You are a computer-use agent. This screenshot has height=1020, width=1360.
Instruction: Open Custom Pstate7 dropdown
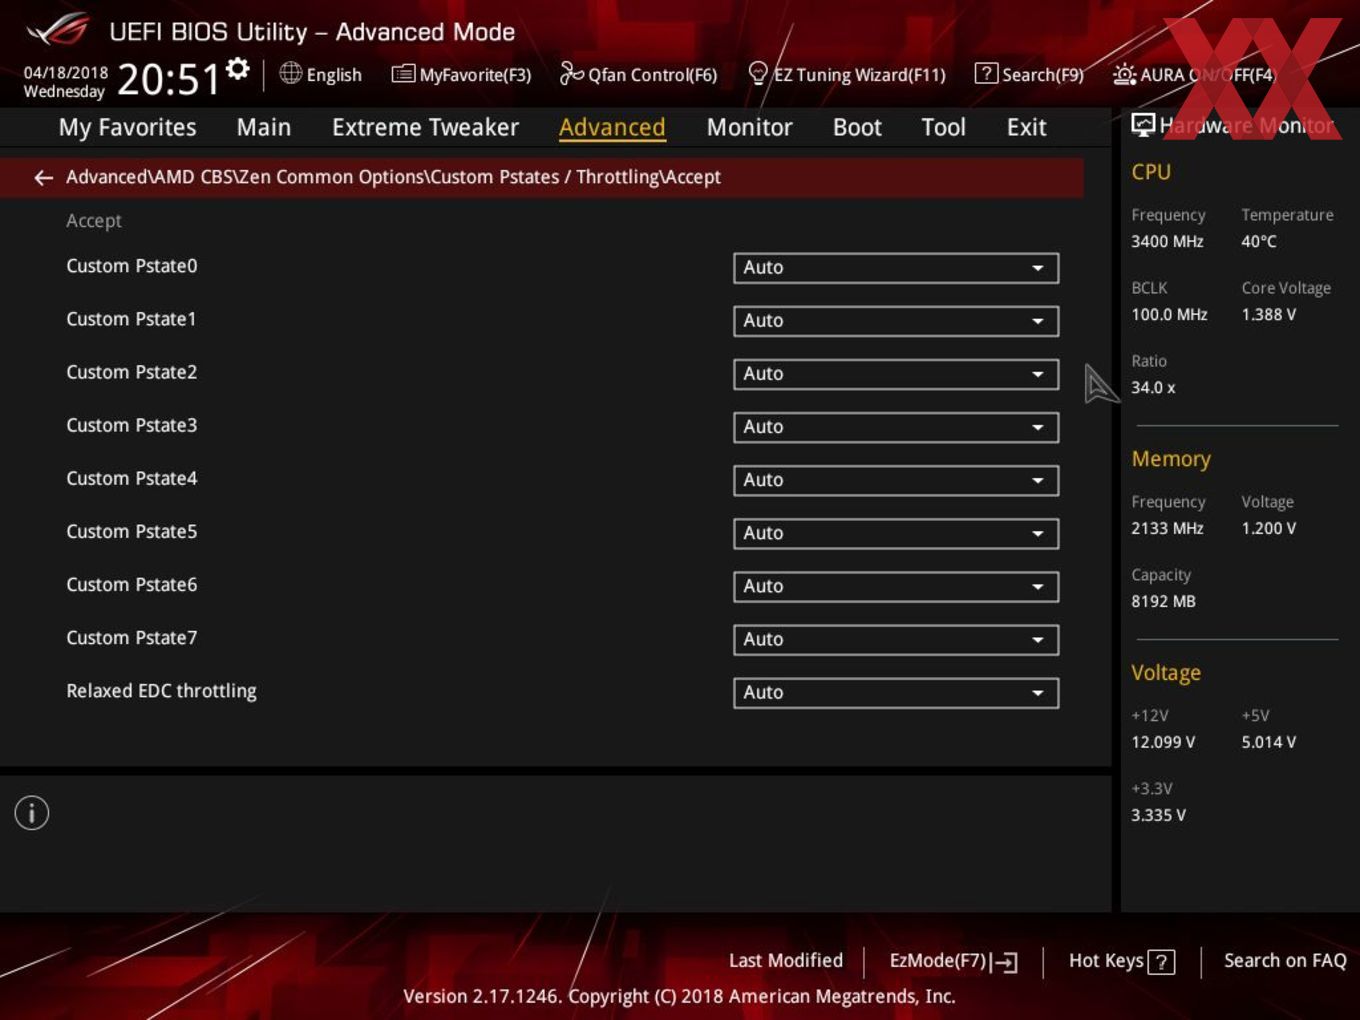click(x=896, y=639)
